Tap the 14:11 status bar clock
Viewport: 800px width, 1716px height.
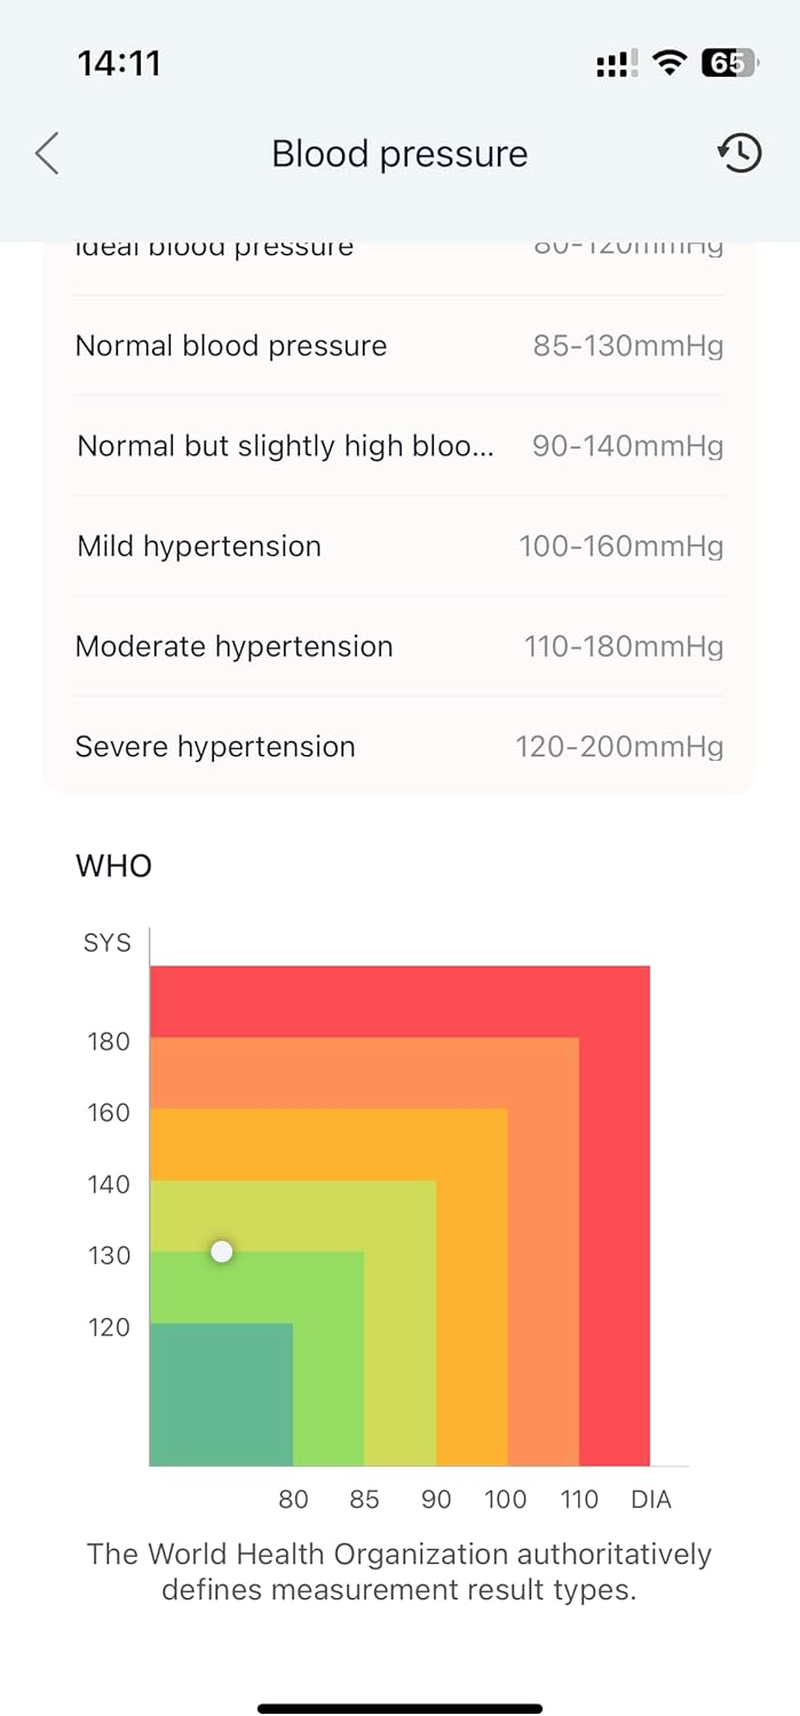tap(119, 64)
